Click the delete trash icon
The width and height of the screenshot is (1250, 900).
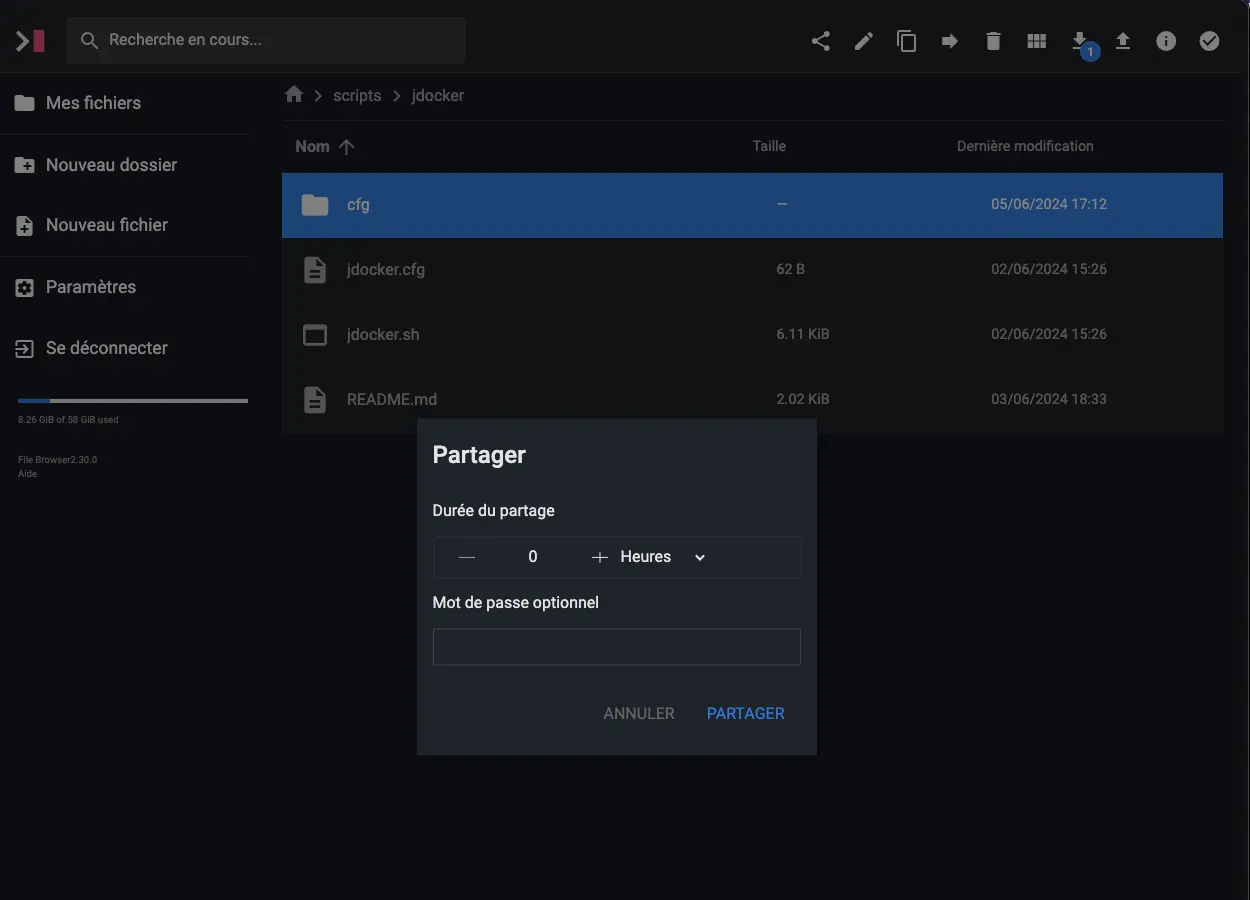coord(993,41)
